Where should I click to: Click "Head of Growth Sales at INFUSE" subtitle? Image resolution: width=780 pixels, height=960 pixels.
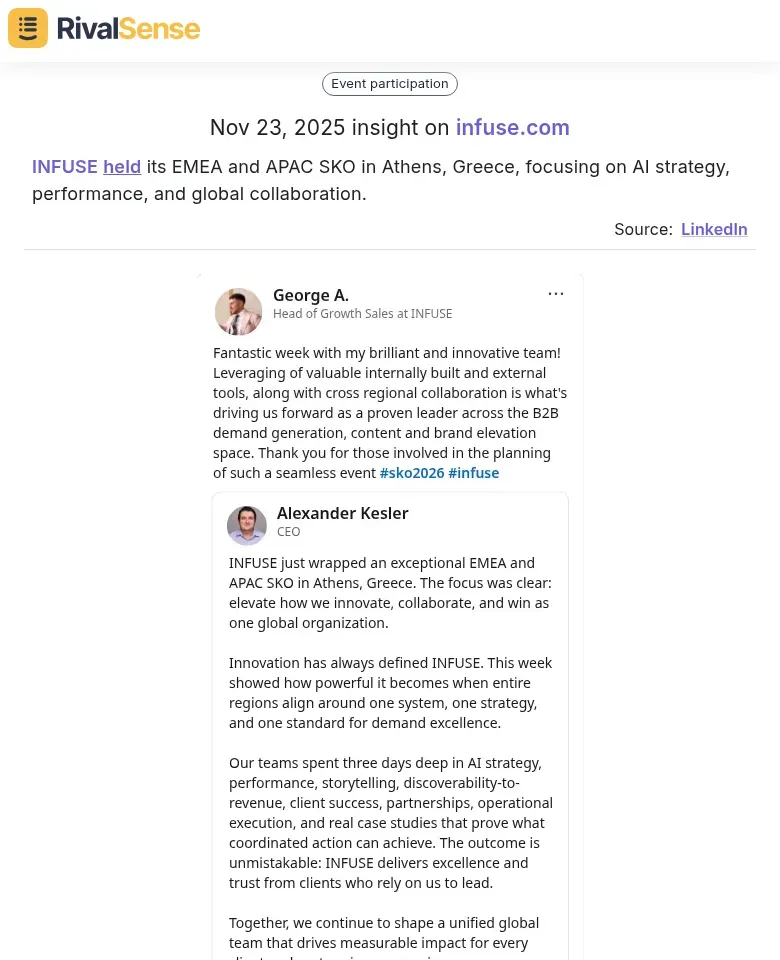tap(362, 313)
